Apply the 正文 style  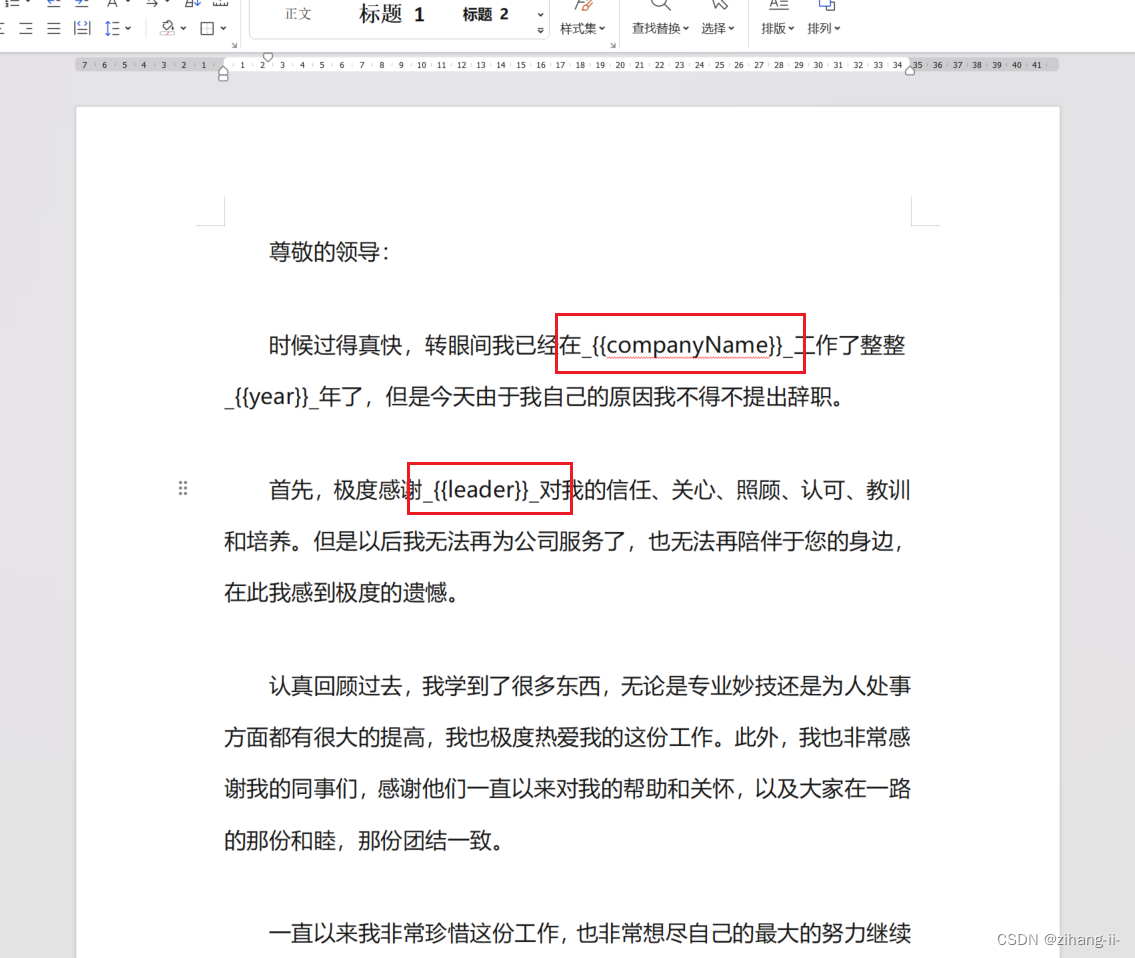[298, 14]
